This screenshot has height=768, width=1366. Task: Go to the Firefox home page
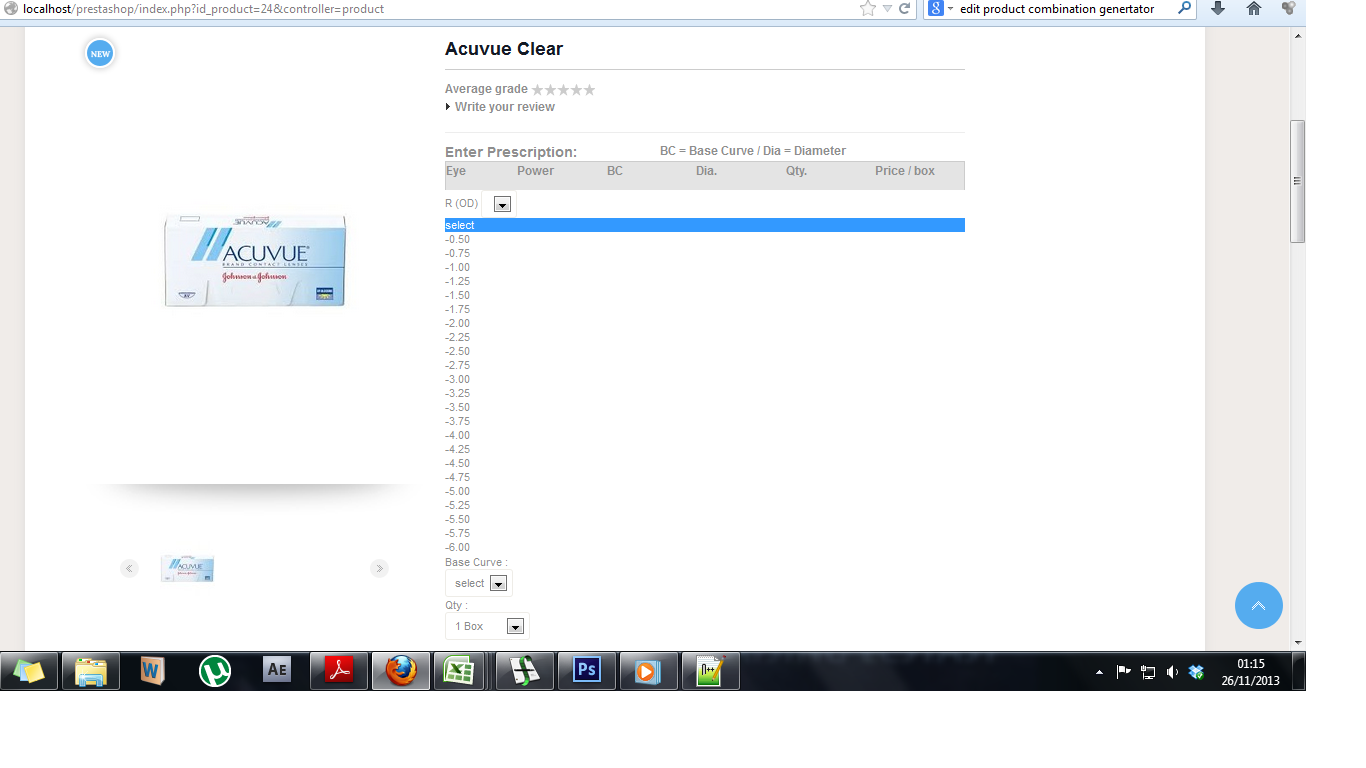[1254, 9]
